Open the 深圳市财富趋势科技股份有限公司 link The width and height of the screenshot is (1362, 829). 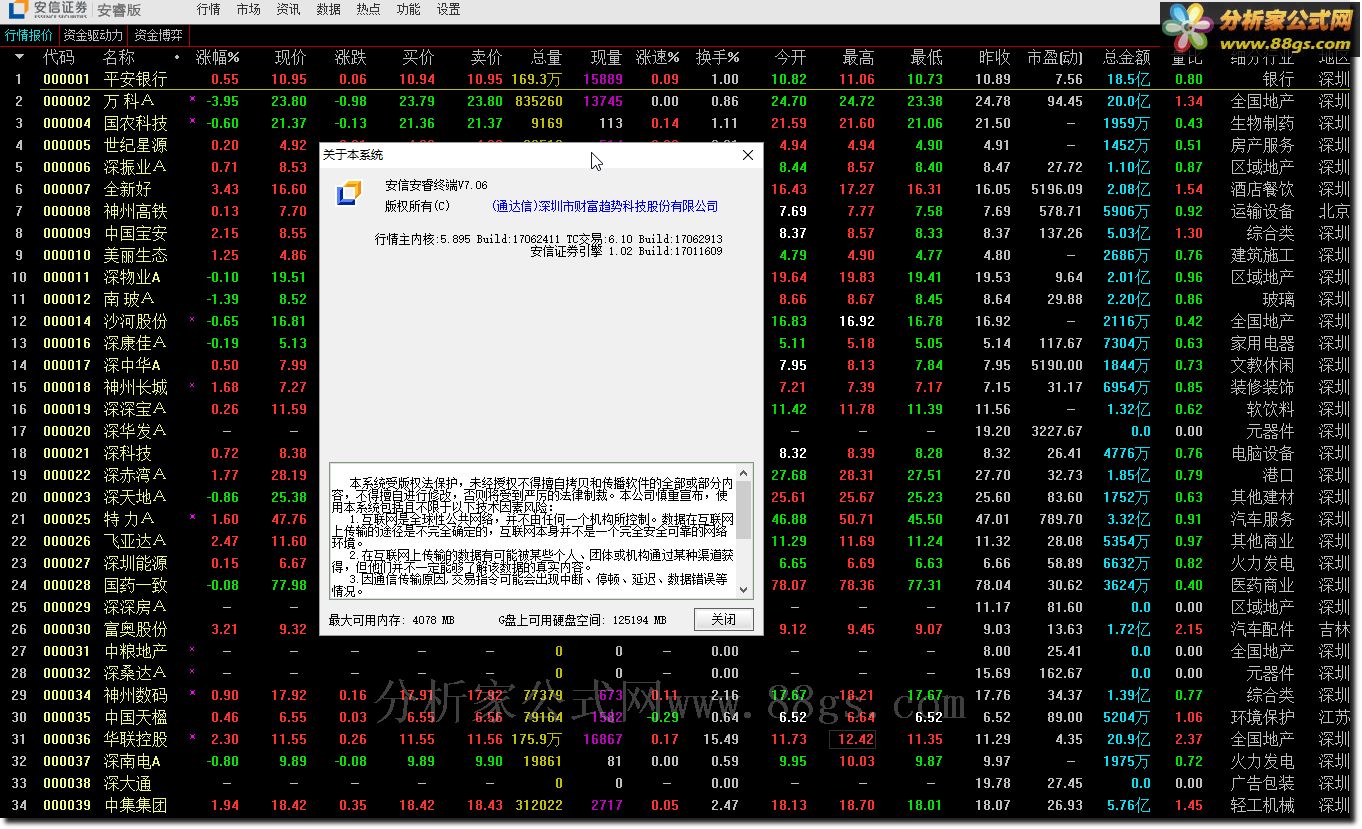tap(605, 206)
